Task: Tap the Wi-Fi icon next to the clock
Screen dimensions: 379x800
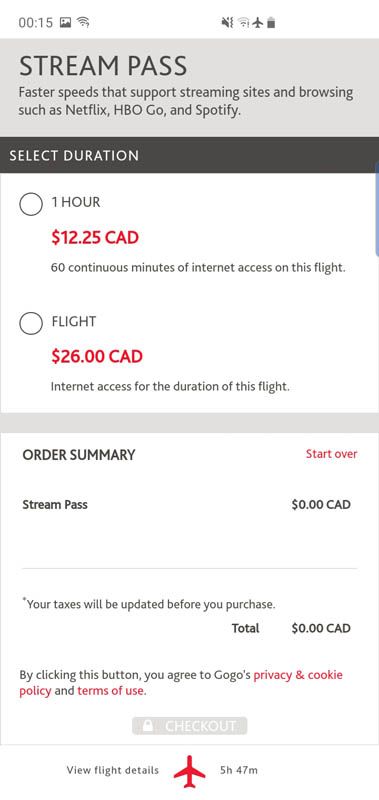Action: pyautogui.click(x=83, y=22)
